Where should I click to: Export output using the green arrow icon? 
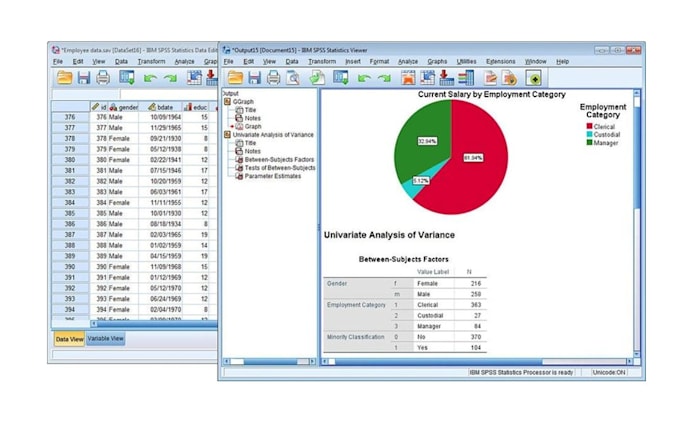coord(317,78)
